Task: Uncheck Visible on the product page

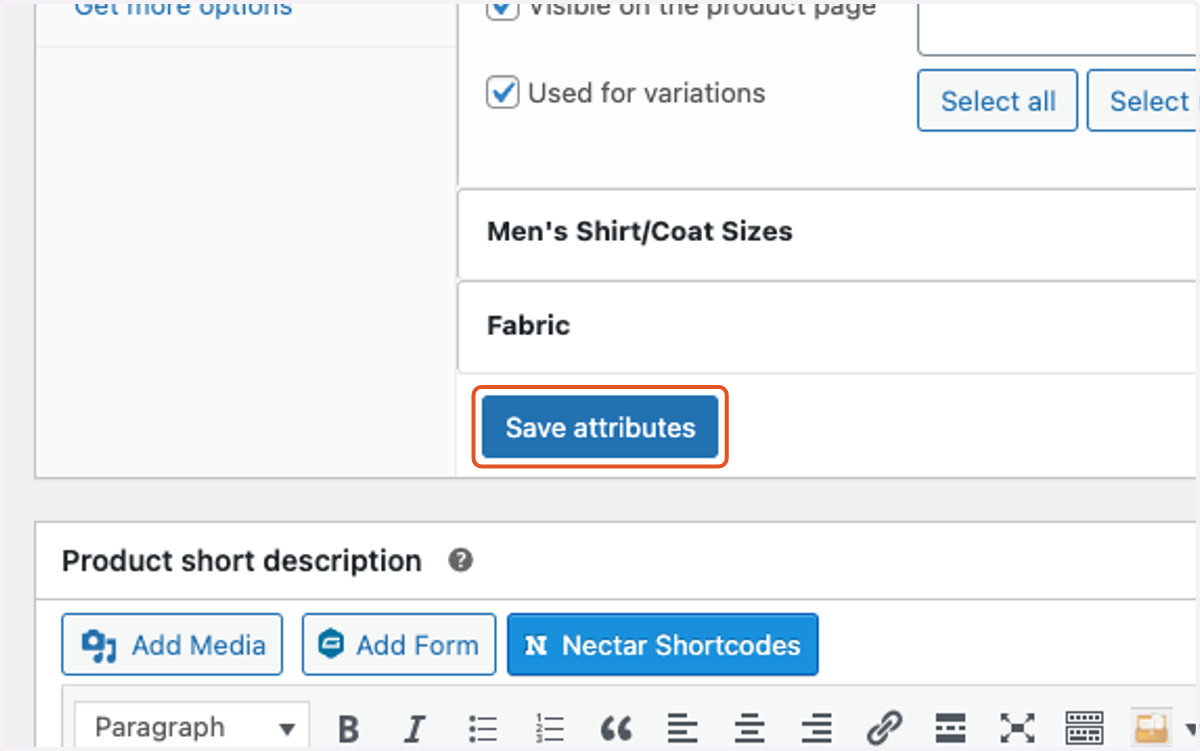Action: 502,9
